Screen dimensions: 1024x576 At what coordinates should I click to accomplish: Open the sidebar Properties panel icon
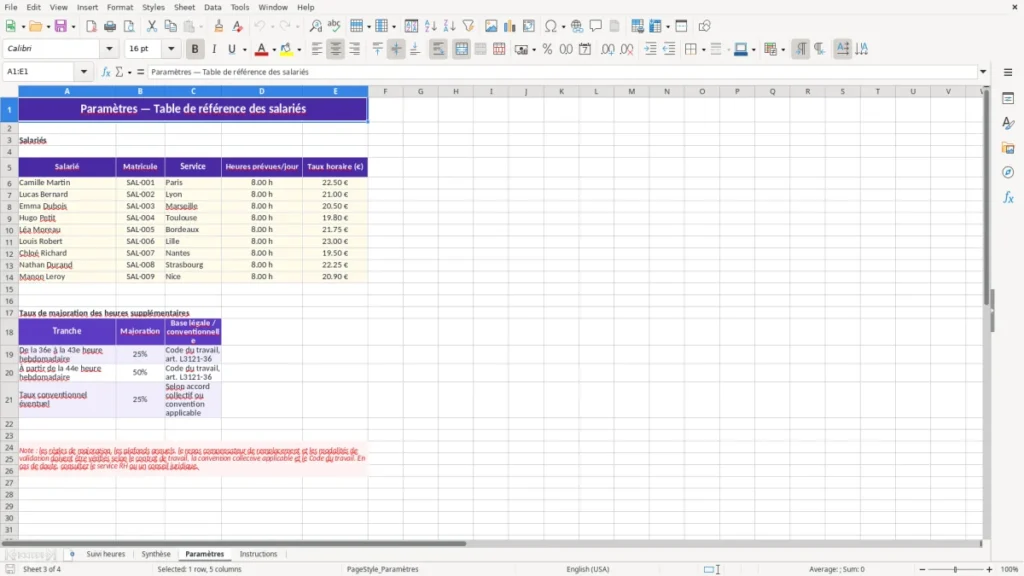1008,99
